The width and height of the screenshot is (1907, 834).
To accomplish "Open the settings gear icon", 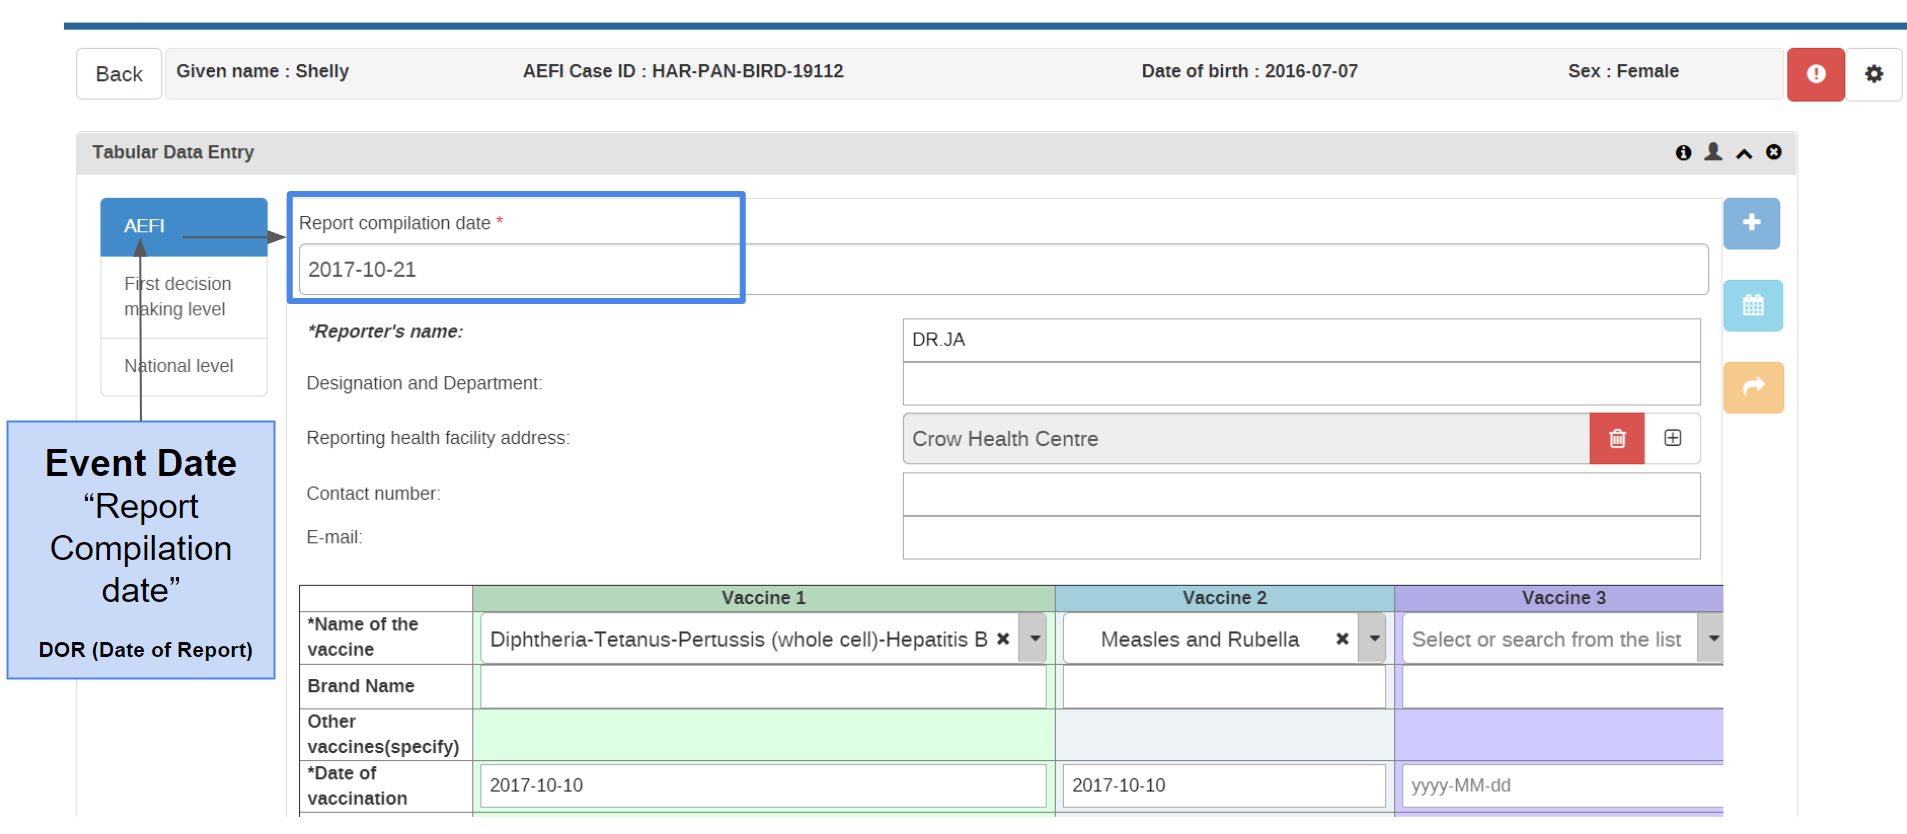I will tap(1873, 74).
